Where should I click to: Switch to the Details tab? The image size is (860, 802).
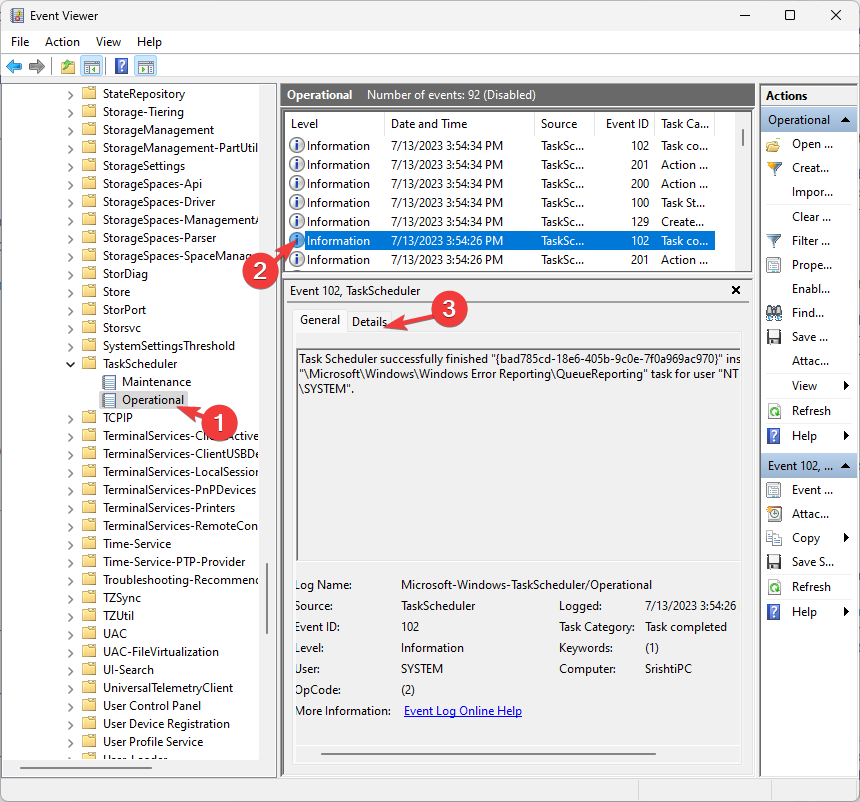click(x=370, y=320)
